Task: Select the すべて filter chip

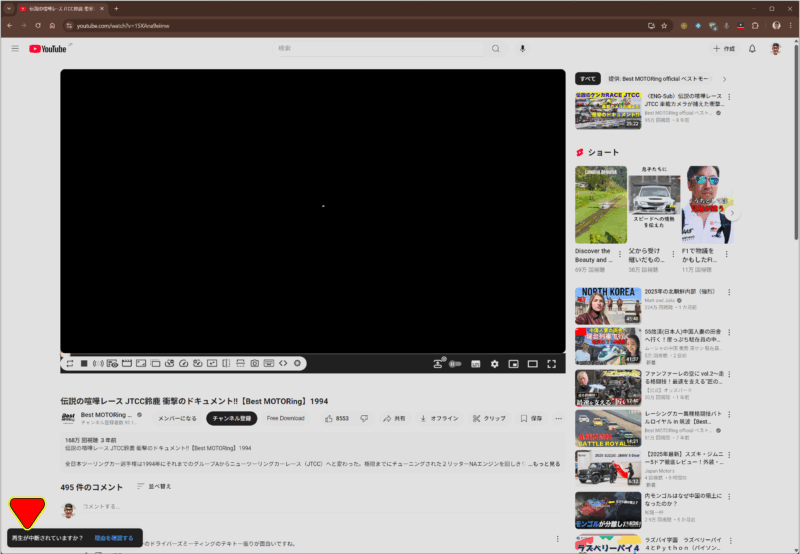Action: pyautogui.click(x=587, y=79)
